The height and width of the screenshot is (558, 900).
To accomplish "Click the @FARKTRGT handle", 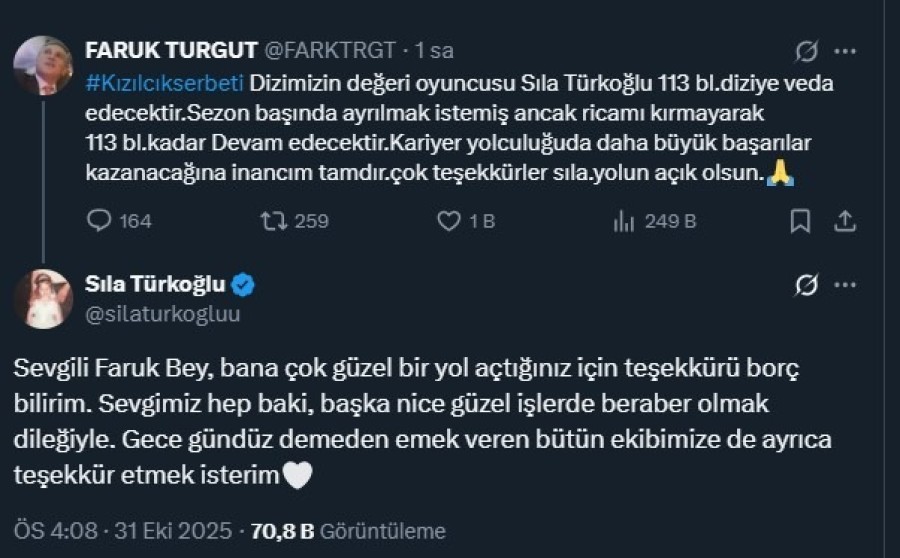I will pos(332,51).
